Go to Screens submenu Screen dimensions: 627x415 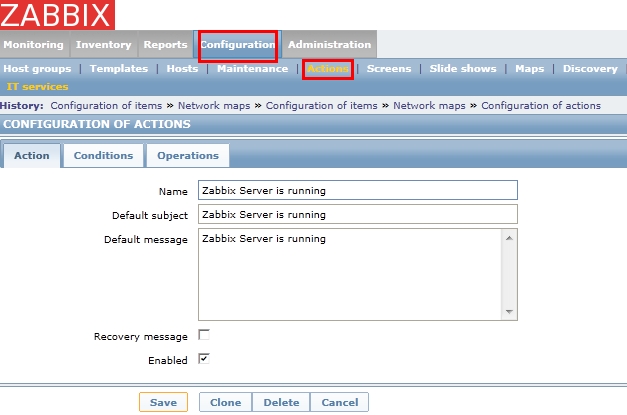pos(389,68)
